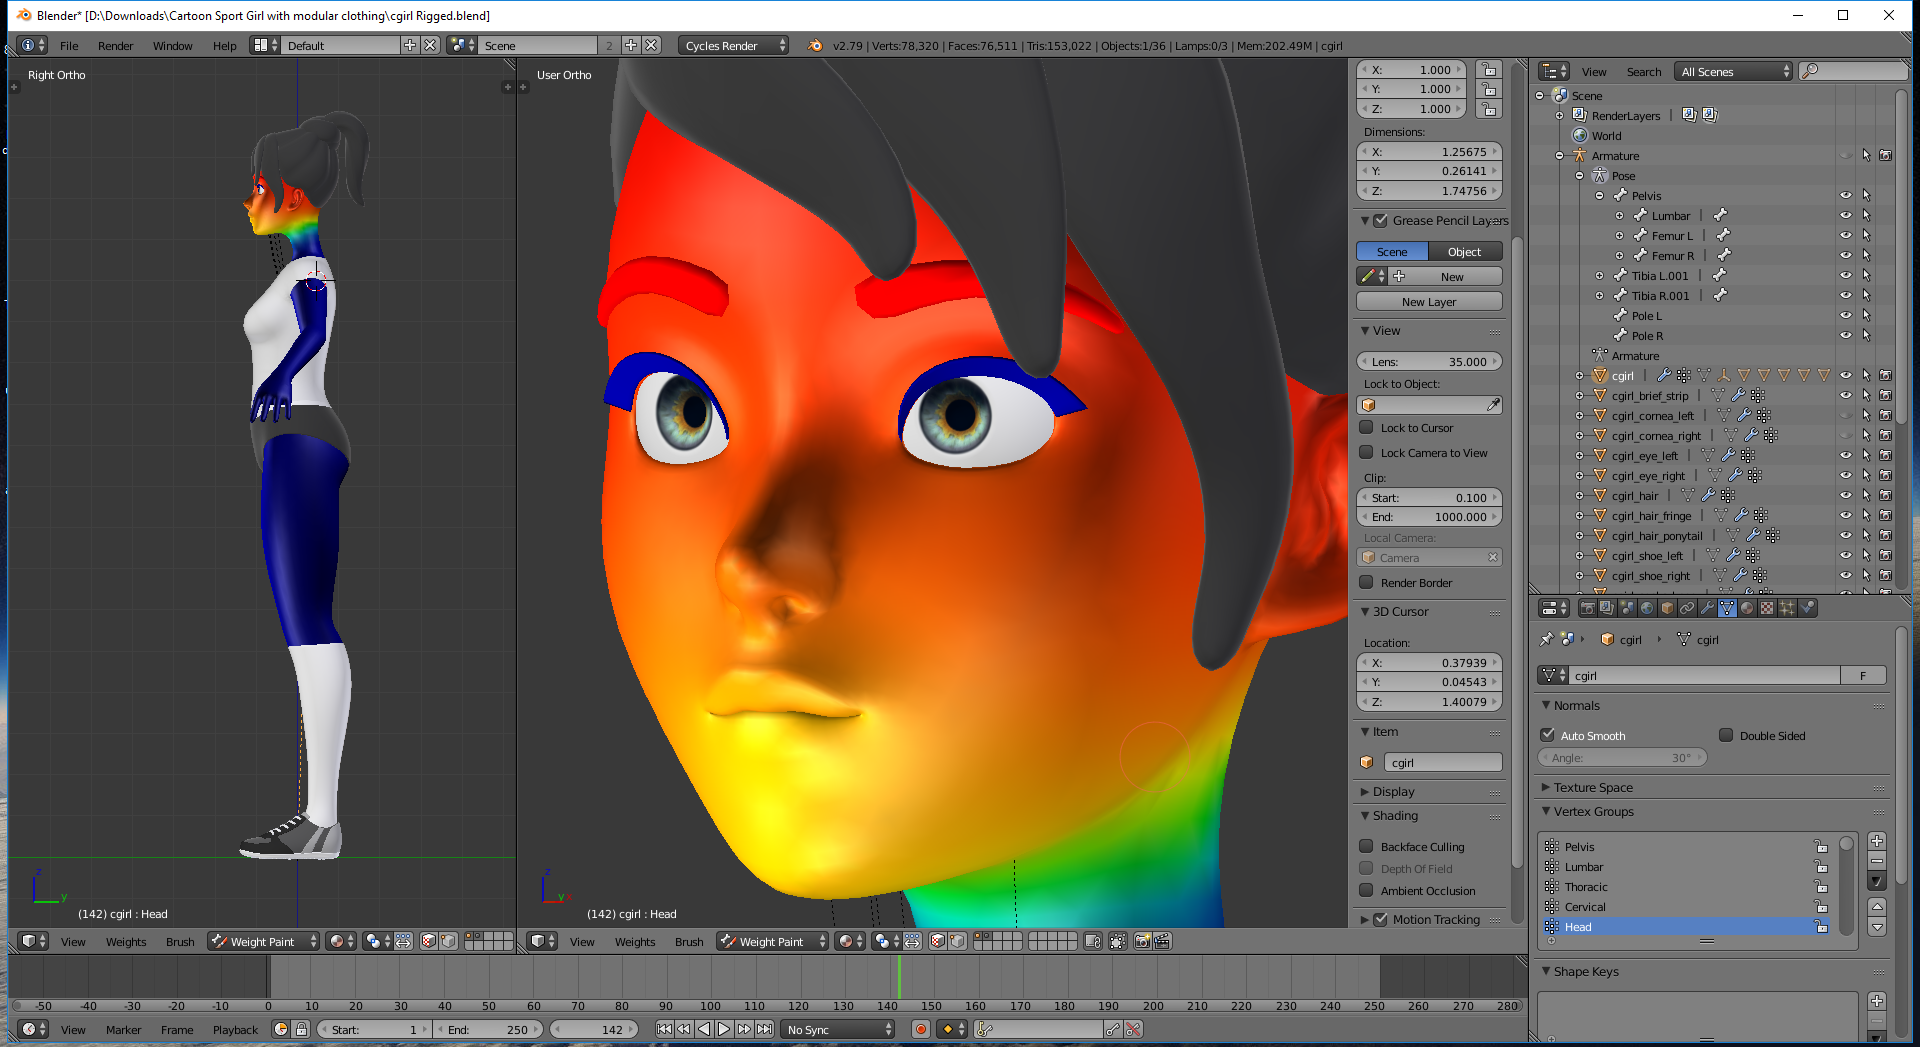This screenshot has height=1047, width=1920.
Task: Enable Double Sided checkbox
Action: click(x=1726, y=735)
